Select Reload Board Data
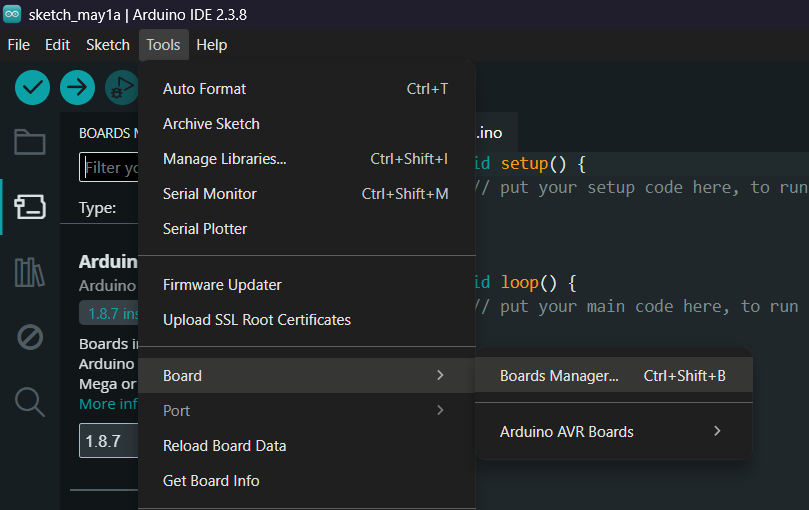This screenshot has width=809, height=510. tap(306, 446)
